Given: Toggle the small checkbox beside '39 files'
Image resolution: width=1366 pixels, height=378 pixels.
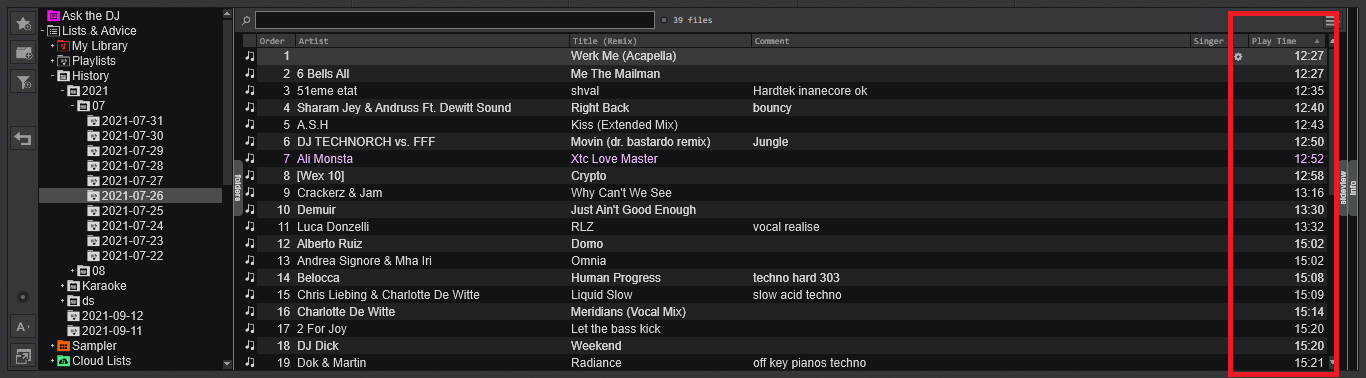Looking at the screenshot, I should pos(664,20).
